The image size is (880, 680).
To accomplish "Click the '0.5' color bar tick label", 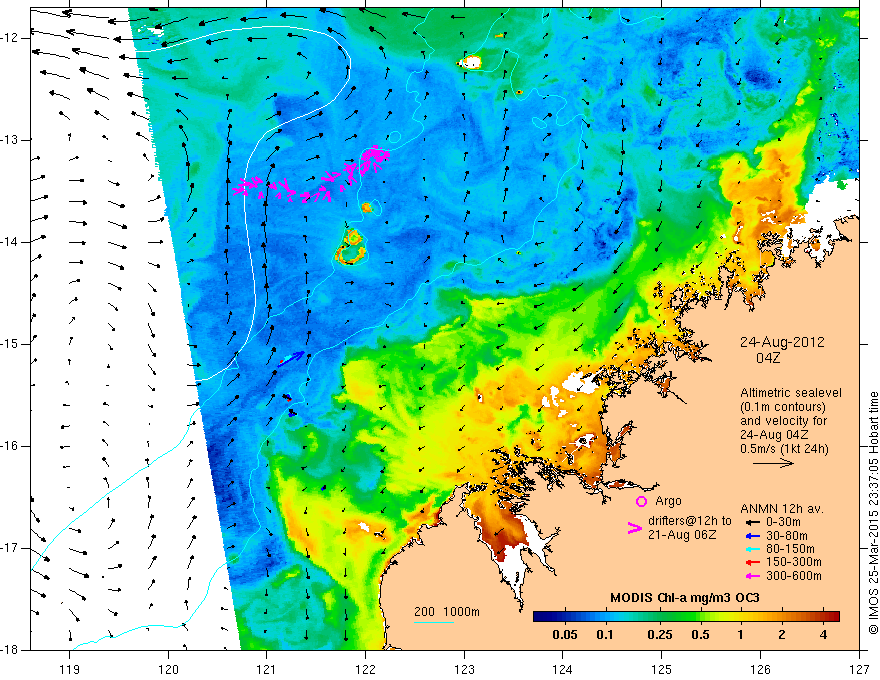I will point(700,635).
